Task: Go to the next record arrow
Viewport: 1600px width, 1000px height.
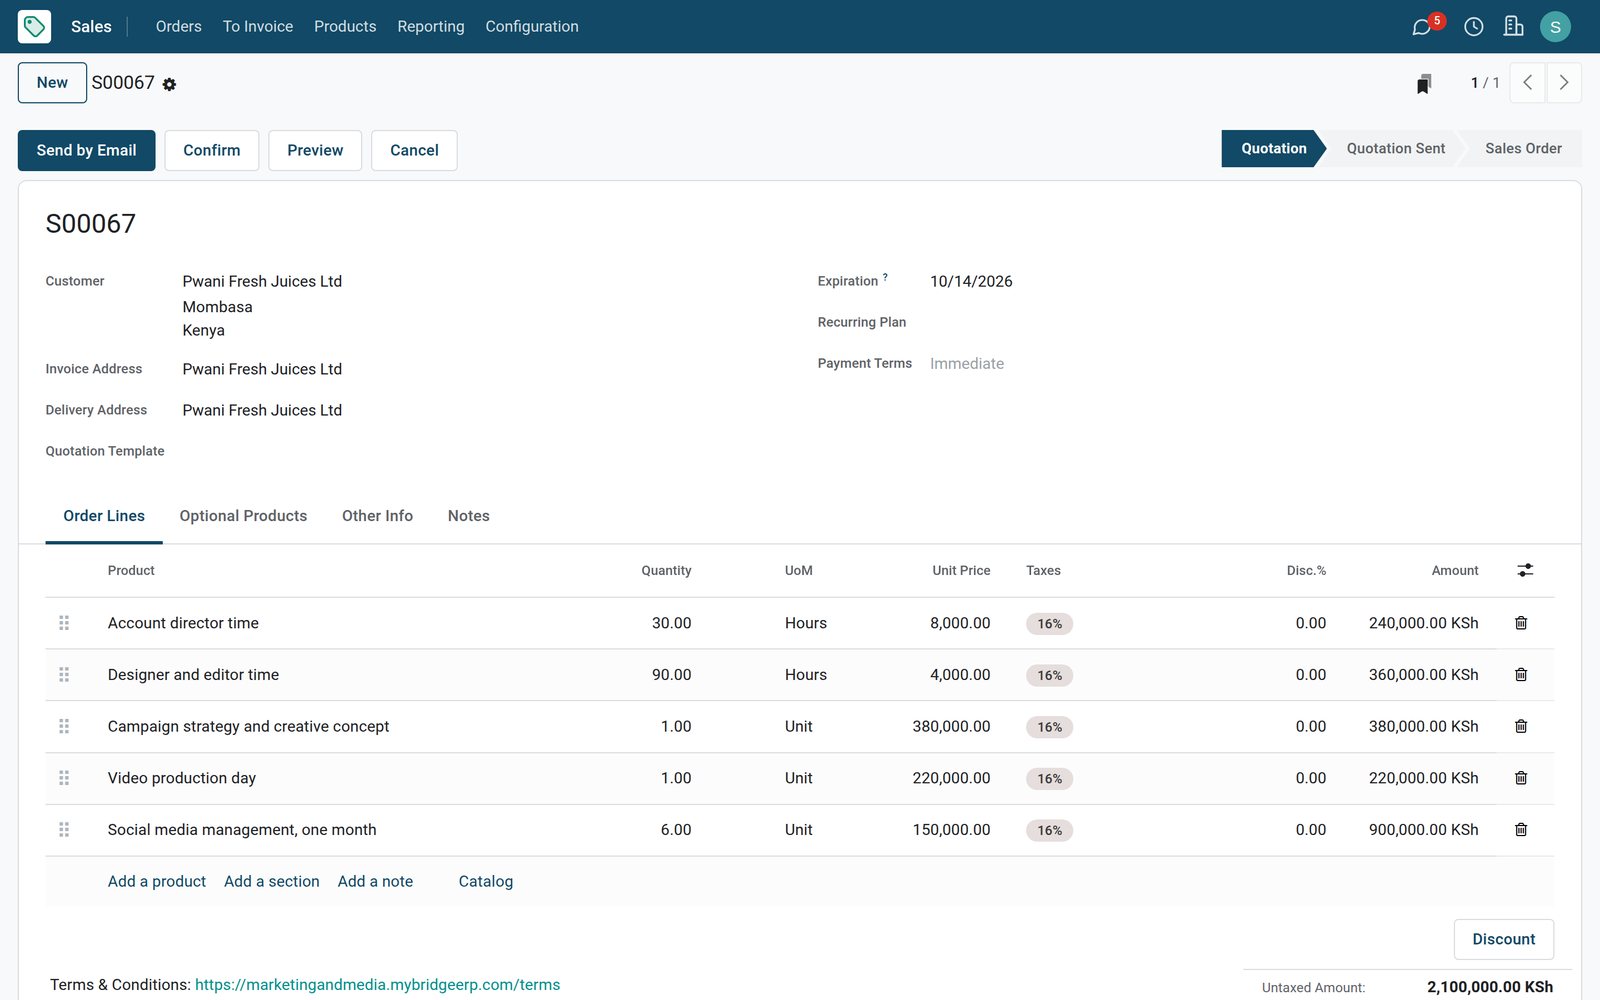Action: coord(1564,83)
